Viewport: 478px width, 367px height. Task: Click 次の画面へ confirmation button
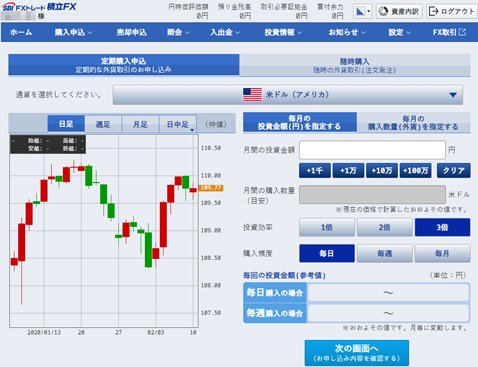pyautogui.click(x=357, y=353)
